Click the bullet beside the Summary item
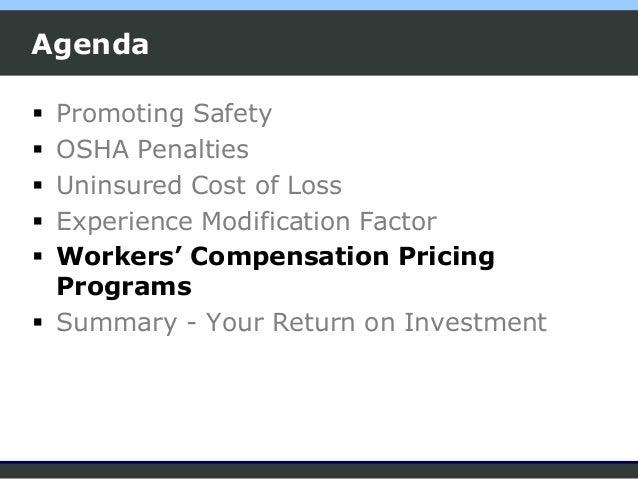This screenshot has height=479, width=638. (x=38, y=323)
